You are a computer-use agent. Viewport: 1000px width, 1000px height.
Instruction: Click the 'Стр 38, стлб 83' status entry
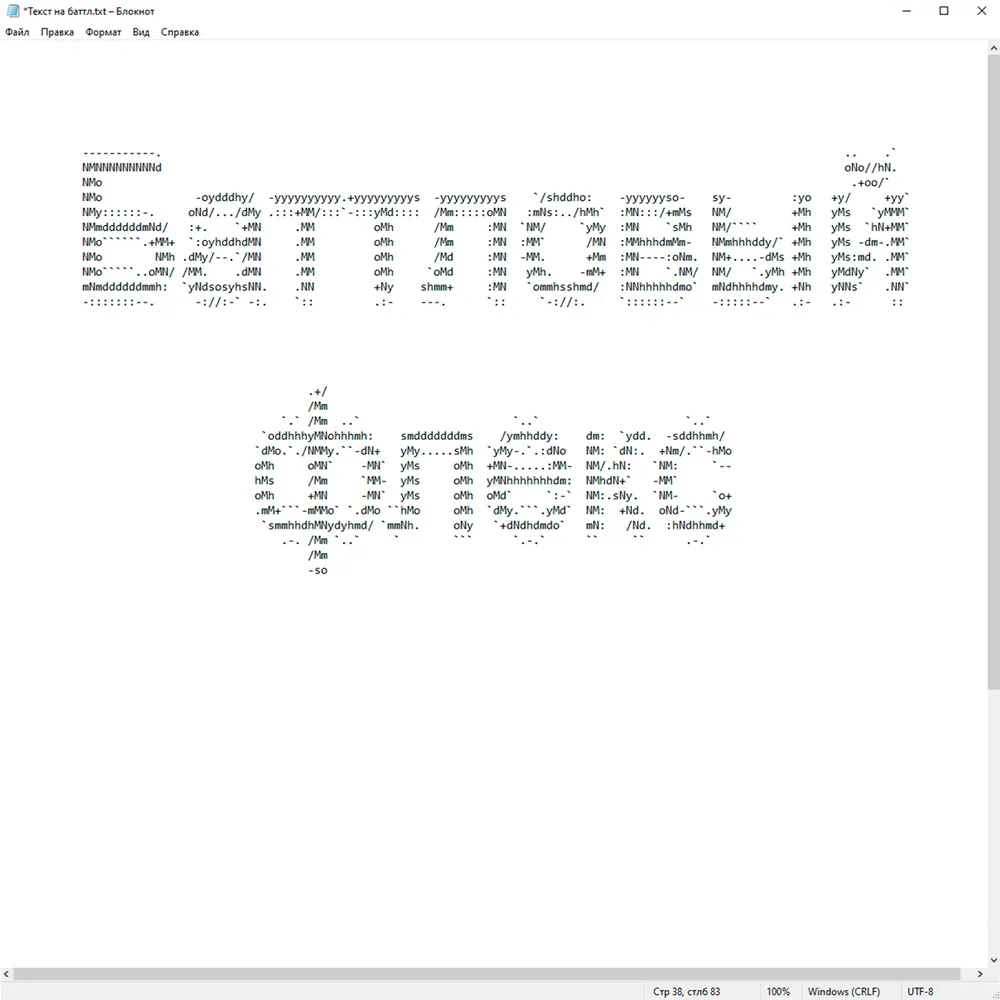click(x=686, y=991)
